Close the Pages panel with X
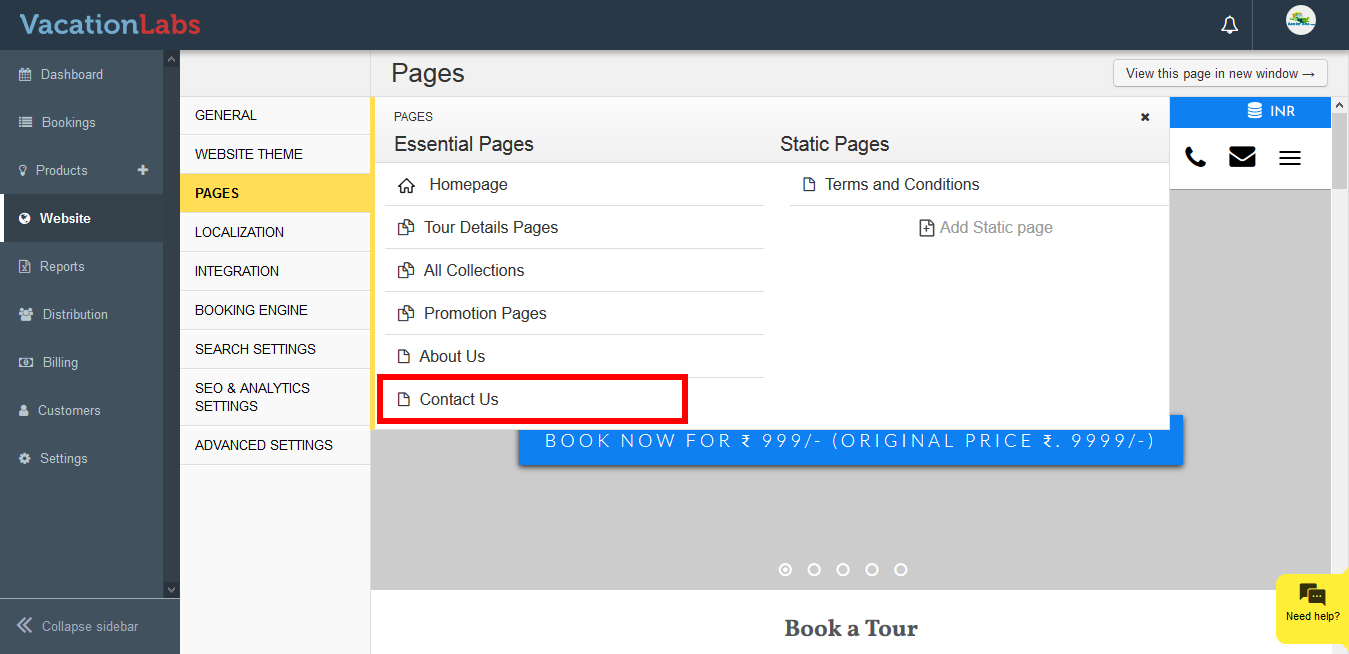 coord(1145,117)
